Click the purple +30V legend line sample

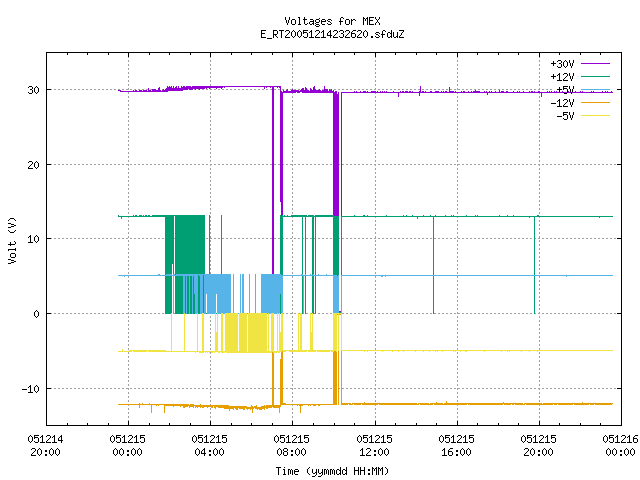click(x=595, y=64)
